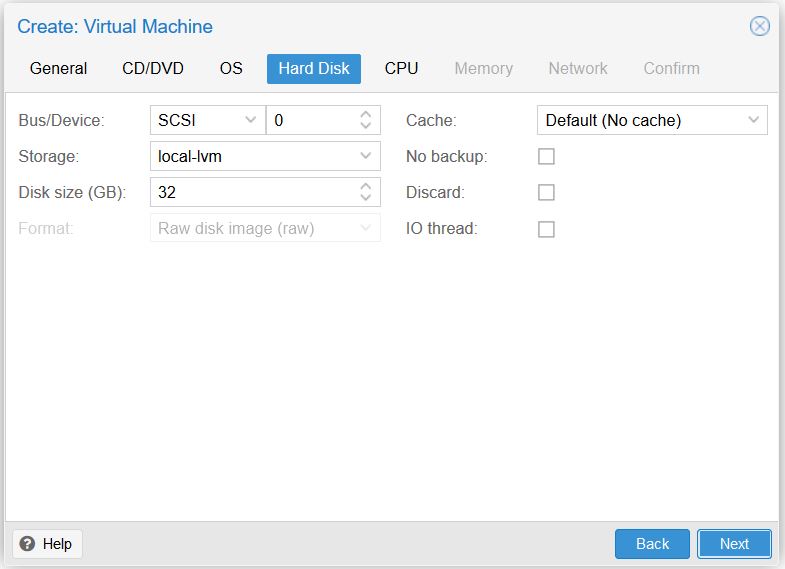The height and width of the screenshot is (569, 785).
Task: Open the OS tab
Action: coord(231,69)
